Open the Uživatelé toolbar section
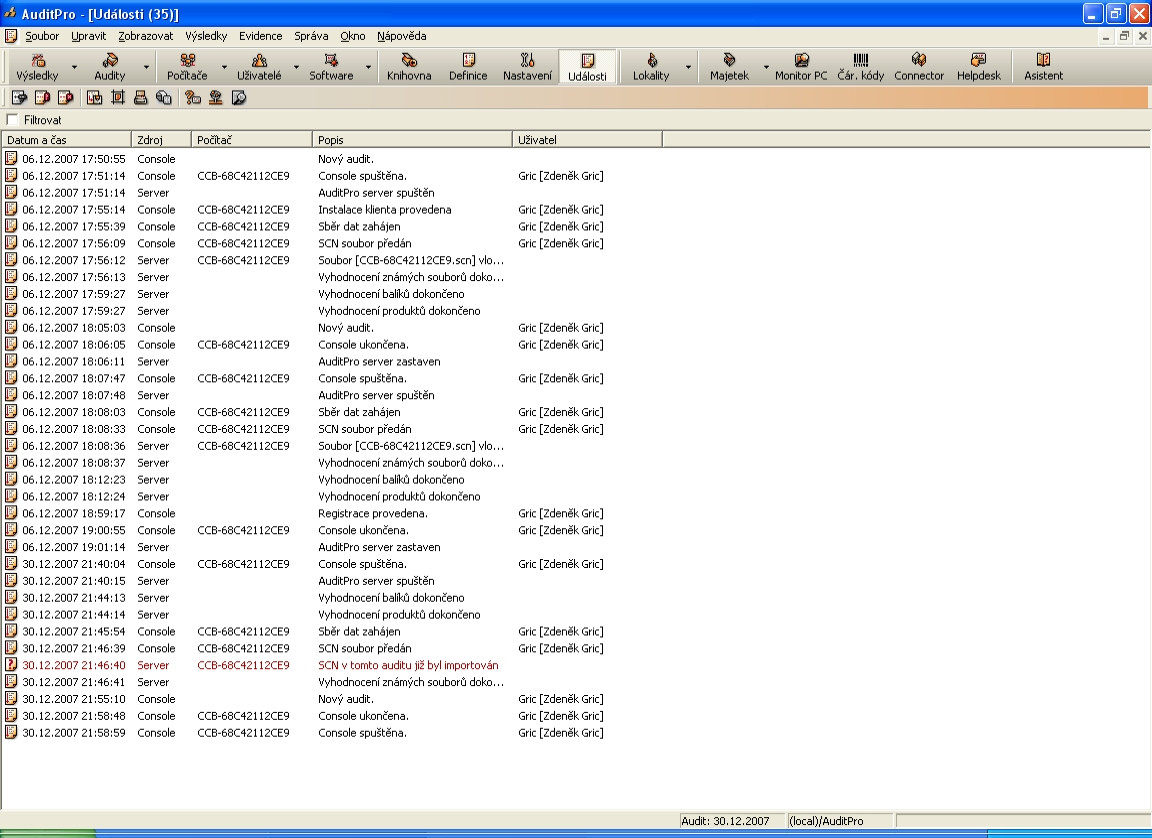The width and height of the screenshot is (1152, 838). pyautogui.click(x=259, y=67)
